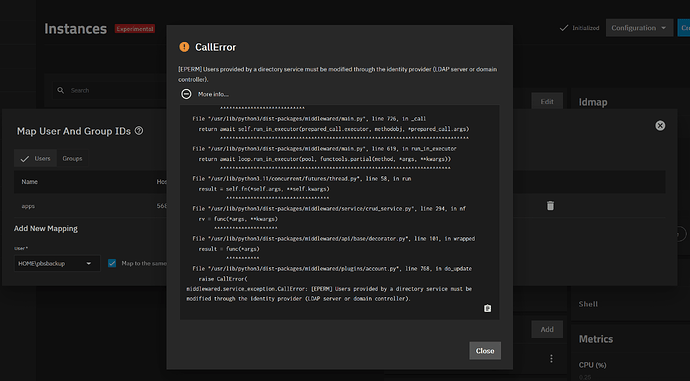Open the User dropdown showing HOME\pbsbackup
Image resolution: width=690 pixels, height=381 pixels.
pyautogui.click(x=57, y=264)
